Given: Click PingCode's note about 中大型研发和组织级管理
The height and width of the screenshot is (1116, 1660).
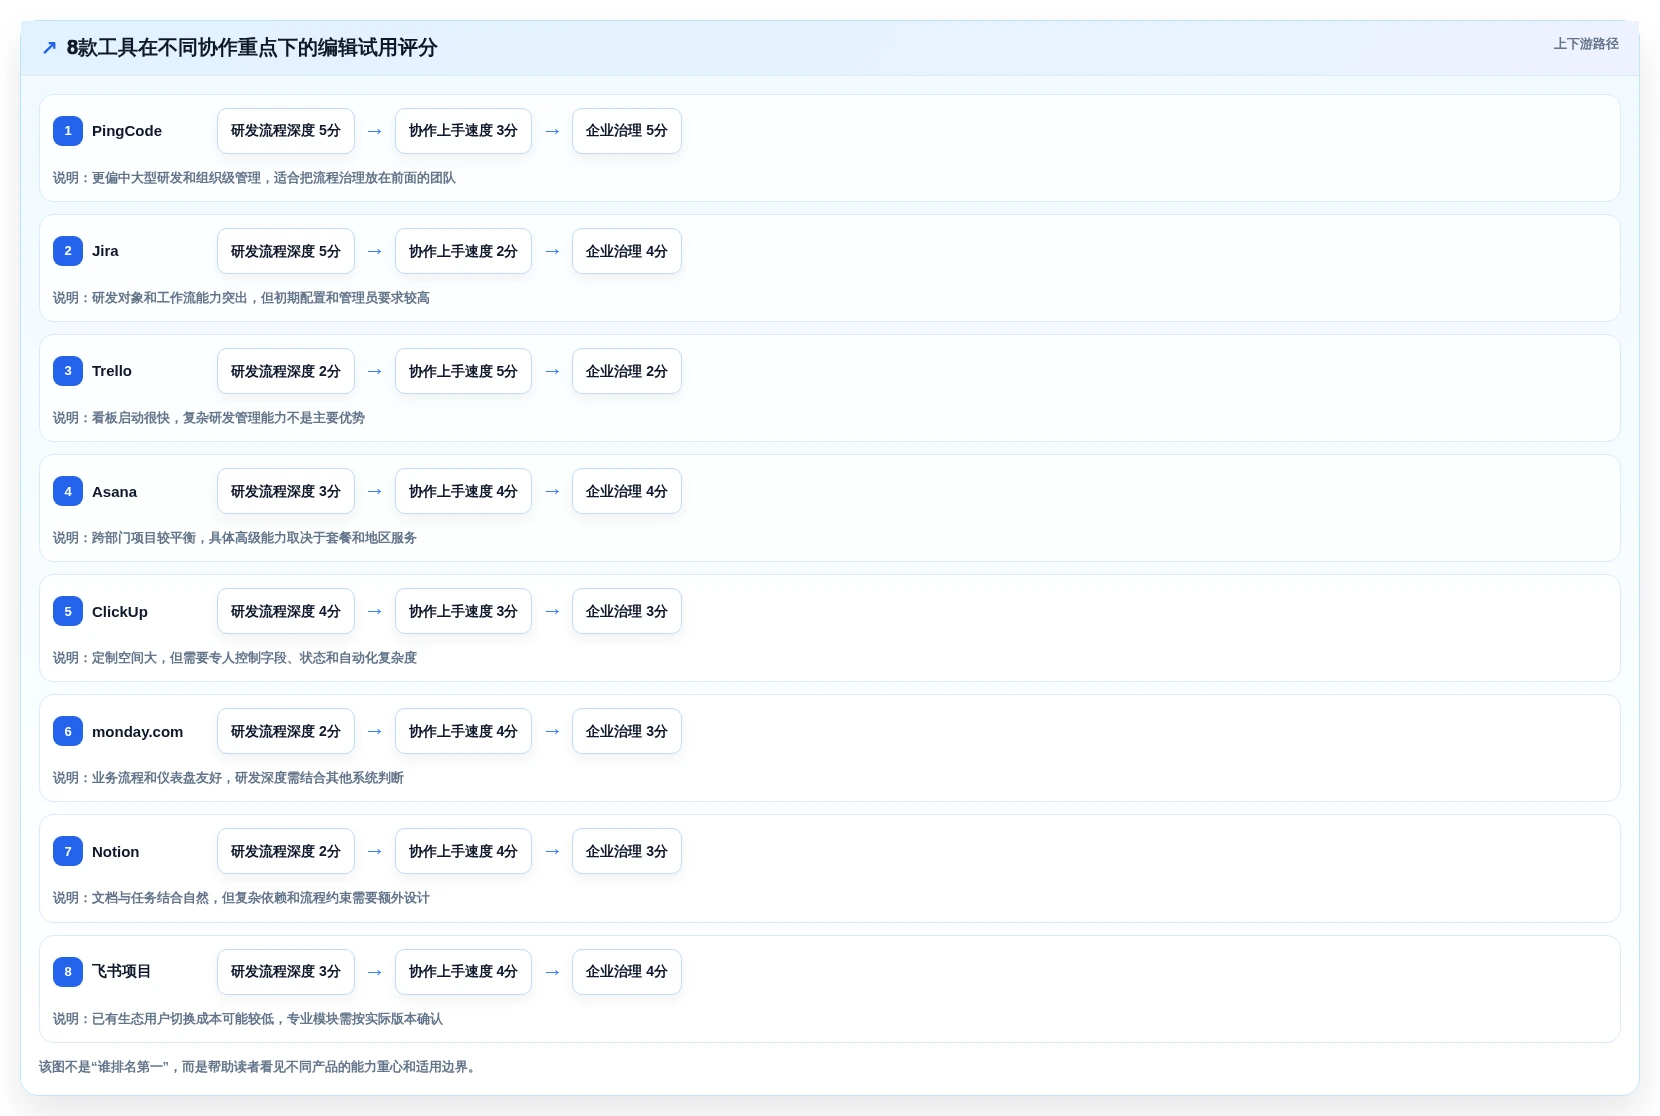Looking at the screenshot, I should (x=254, y=178).
